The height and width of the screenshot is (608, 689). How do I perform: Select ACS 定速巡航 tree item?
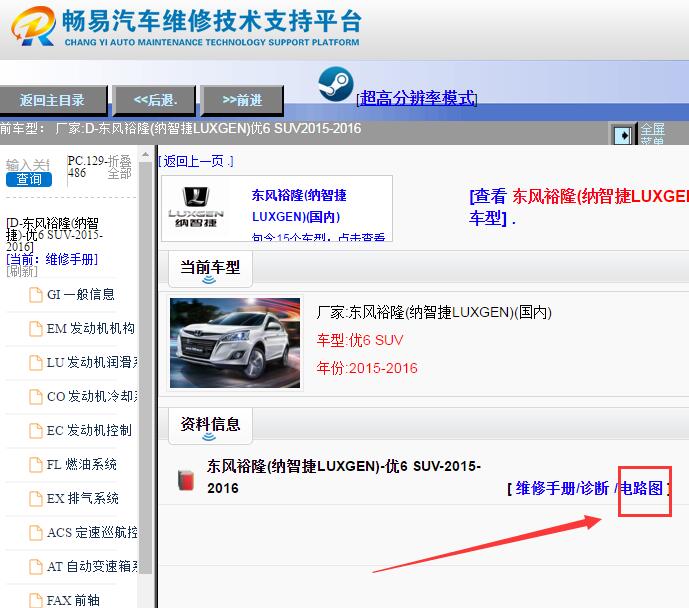[x=92, y=532]
